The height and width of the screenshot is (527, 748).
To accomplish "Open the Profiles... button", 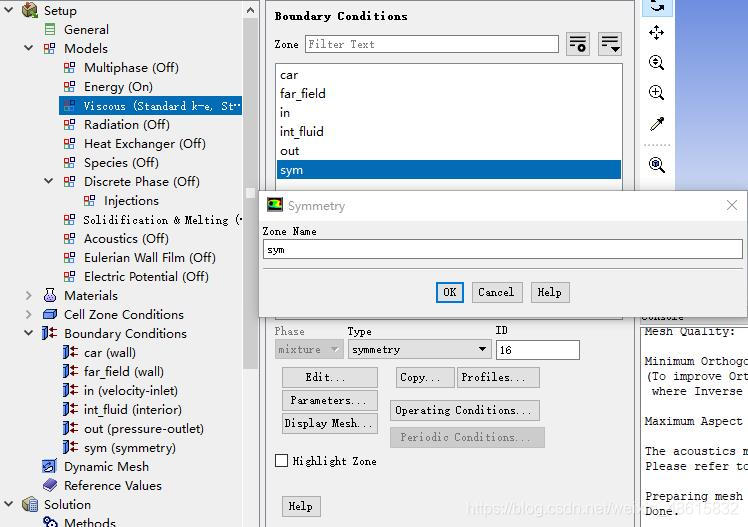I will pyautogui.click(x=499, y=377).
